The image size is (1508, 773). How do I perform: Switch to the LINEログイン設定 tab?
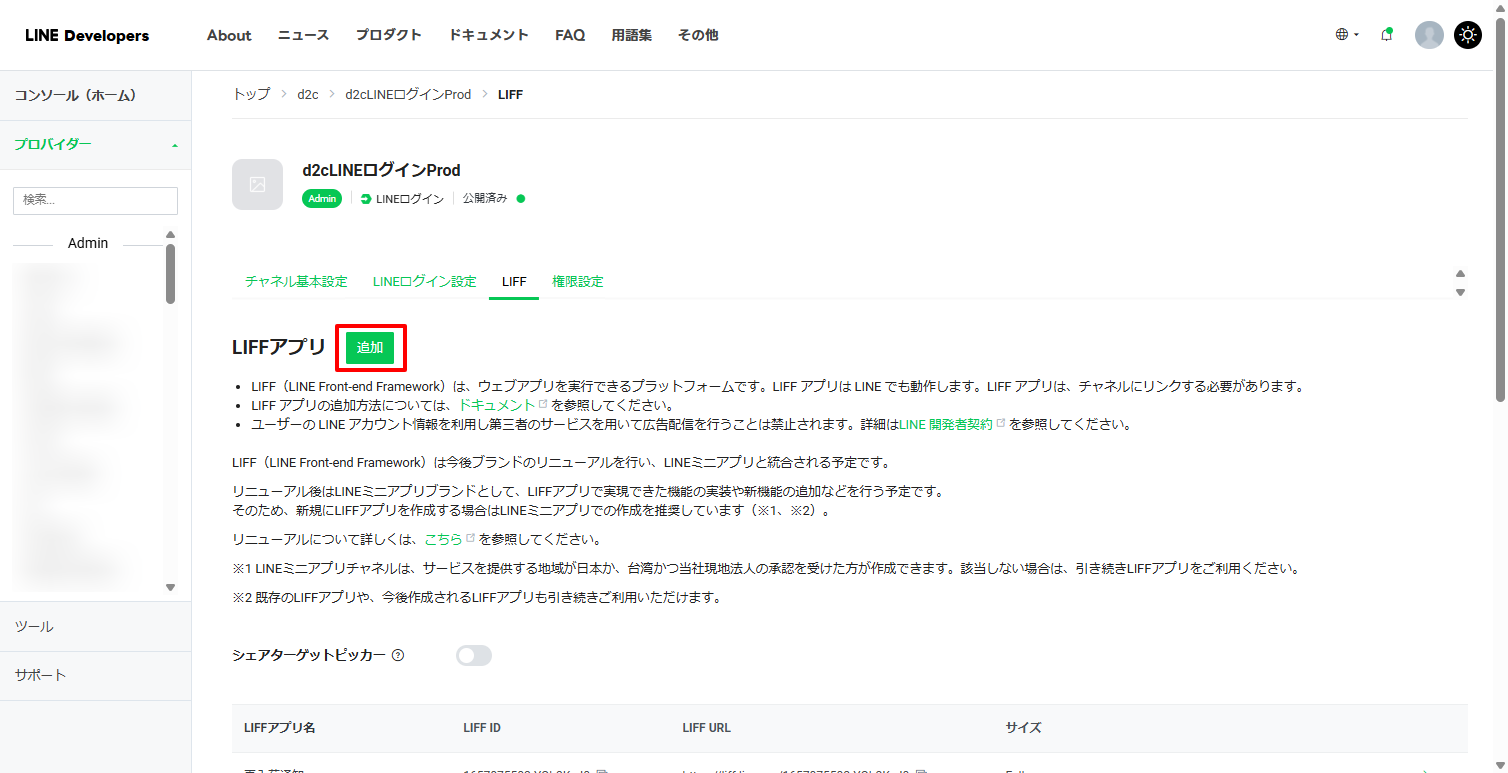425,282
